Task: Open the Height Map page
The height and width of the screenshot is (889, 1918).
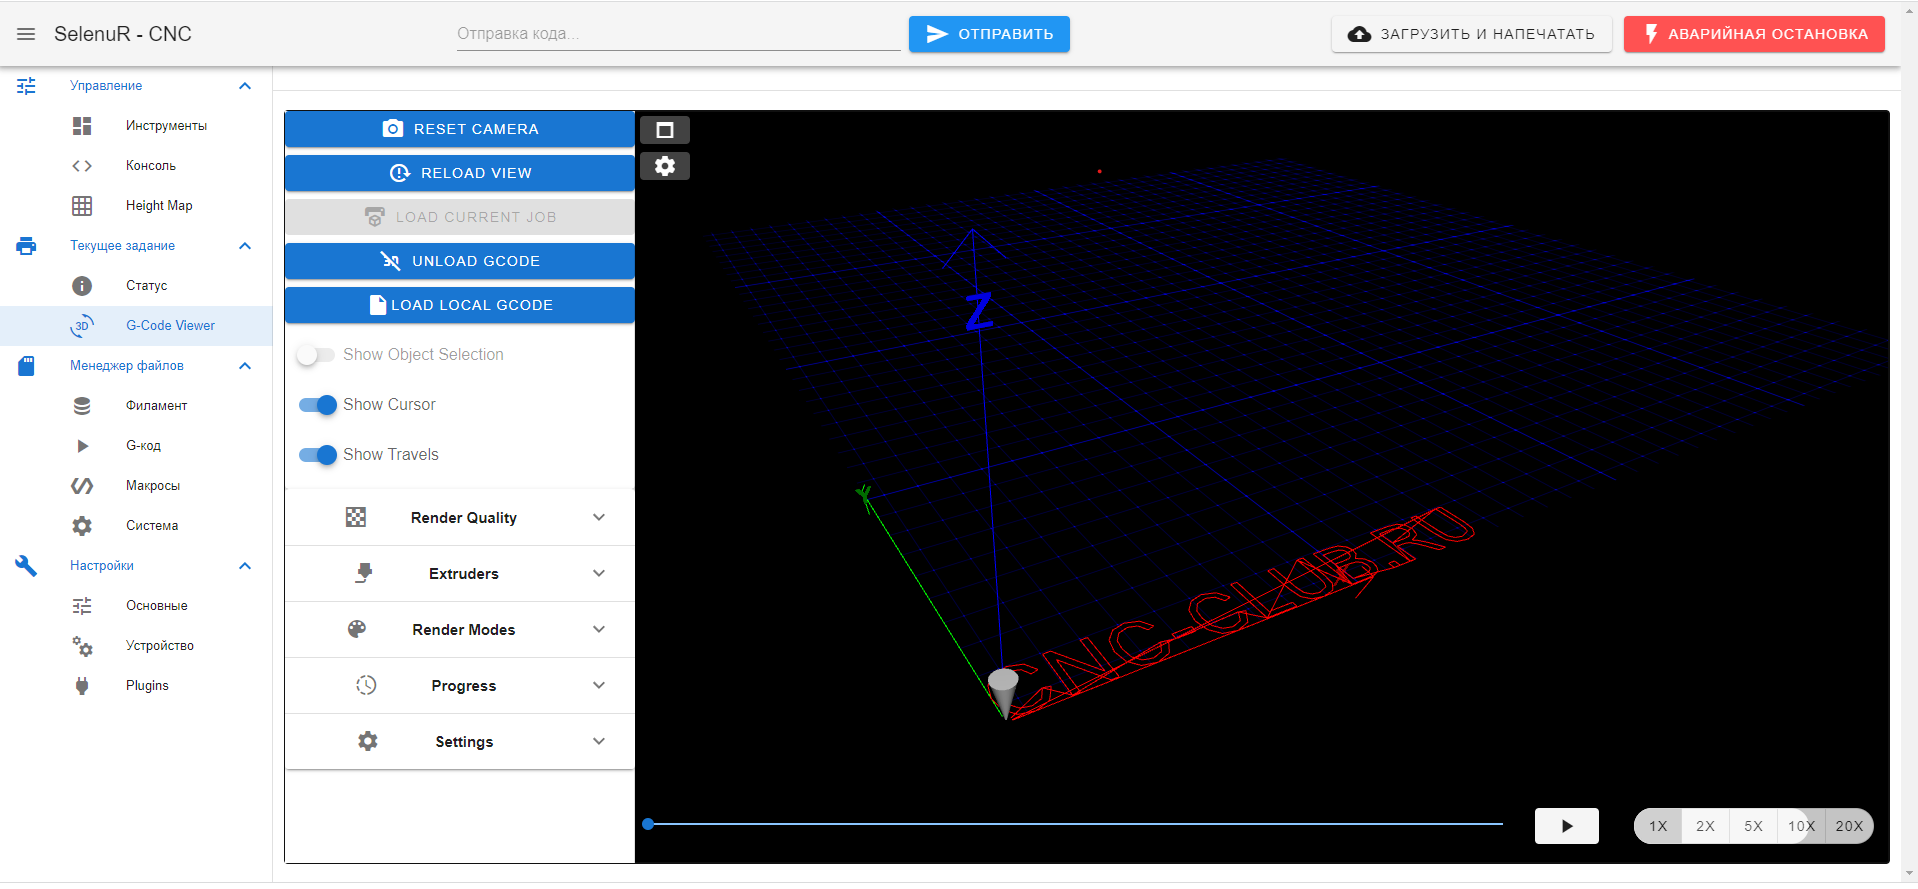Action: 136,206
